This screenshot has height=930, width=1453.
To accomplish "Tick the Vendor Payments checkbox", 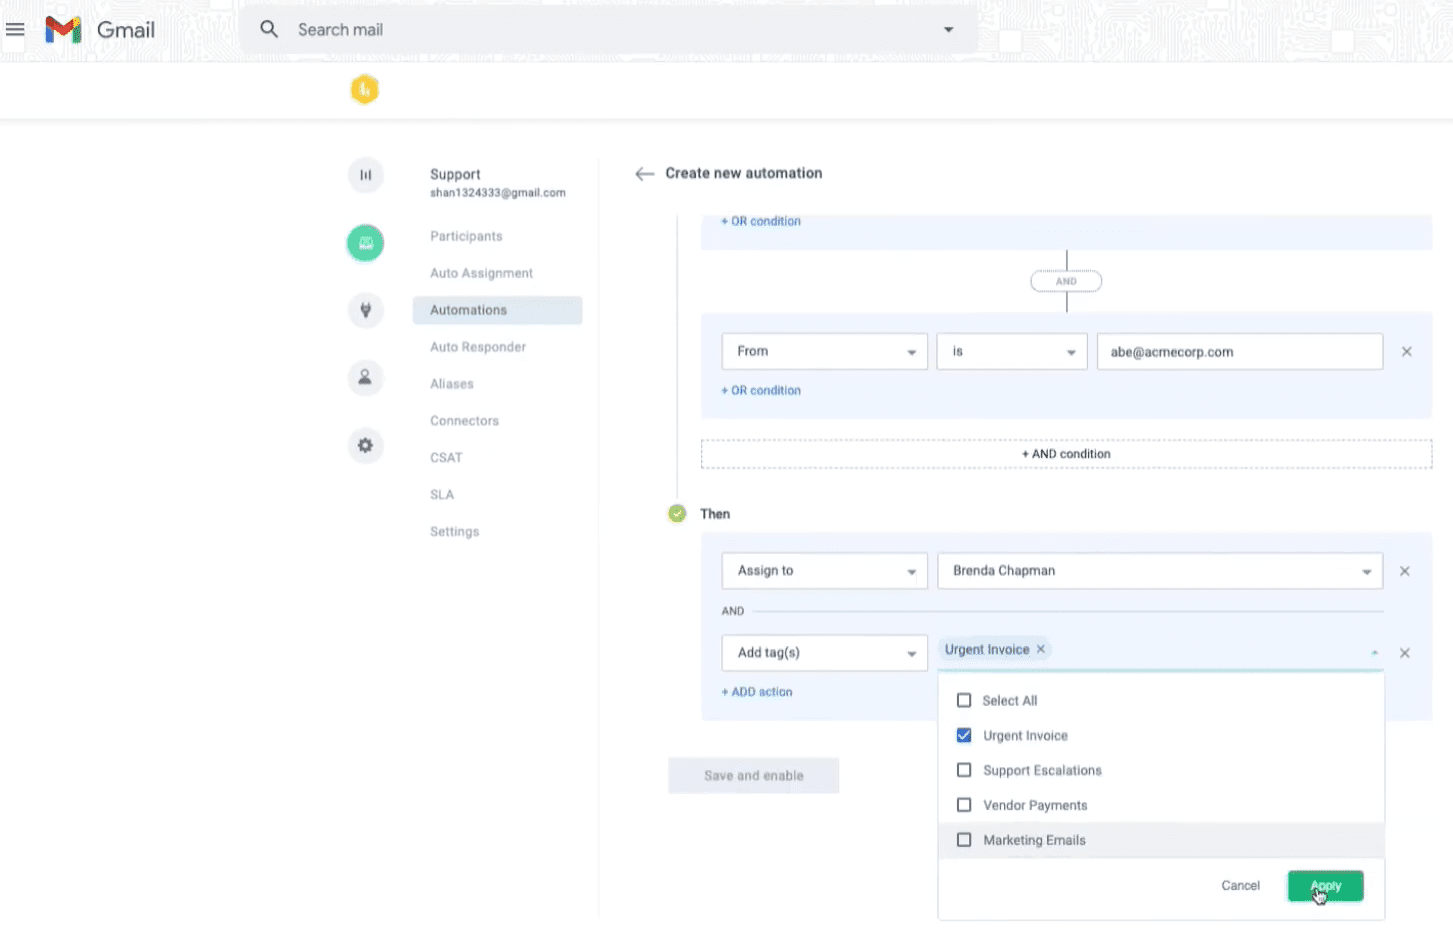I will pyautogui.click(x=964, y=805).
